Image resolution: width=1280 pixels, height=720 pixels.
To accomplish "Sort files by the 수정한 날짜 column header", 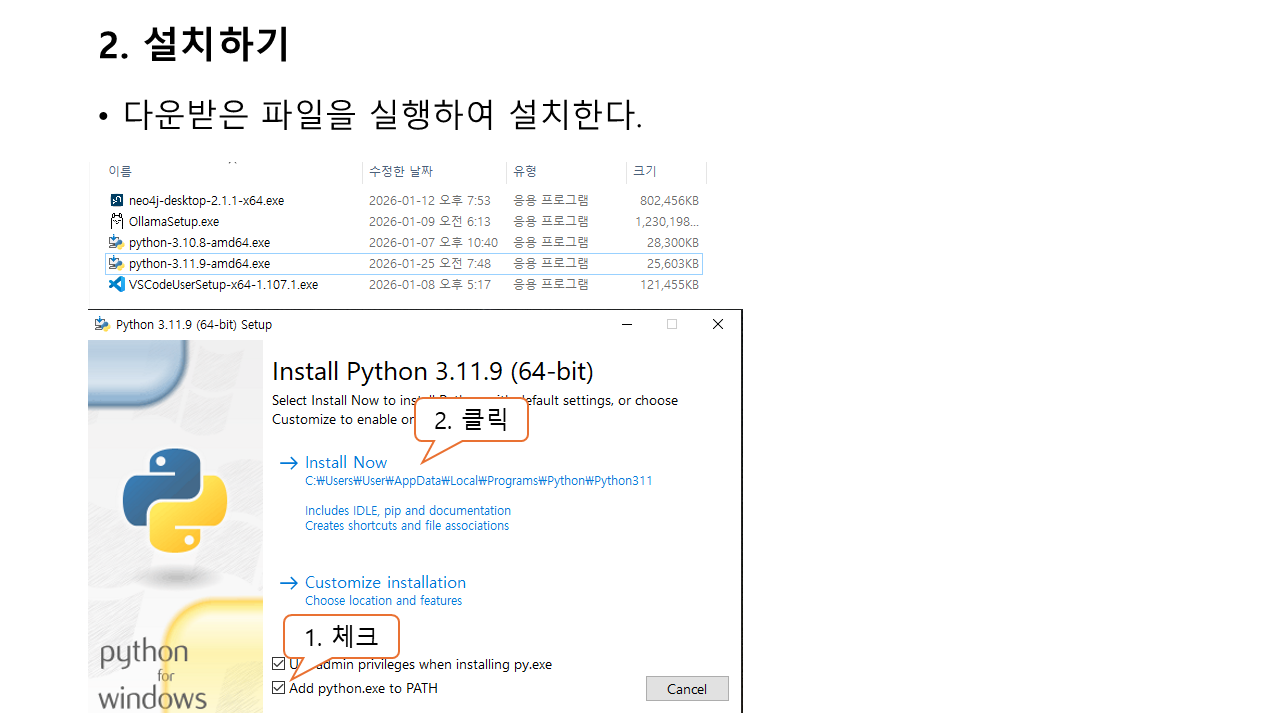I will [400, 172].
